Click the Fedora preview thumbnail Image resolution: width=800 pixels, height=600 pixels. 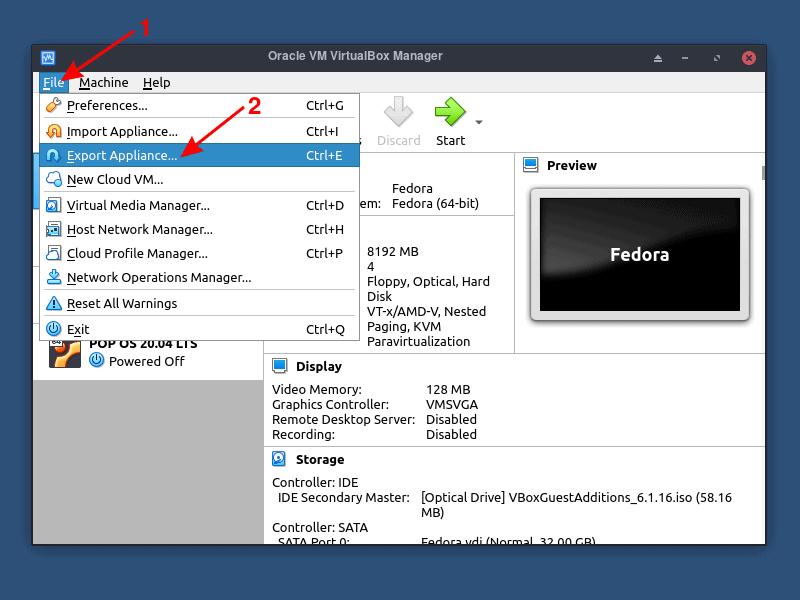[640, 255]
